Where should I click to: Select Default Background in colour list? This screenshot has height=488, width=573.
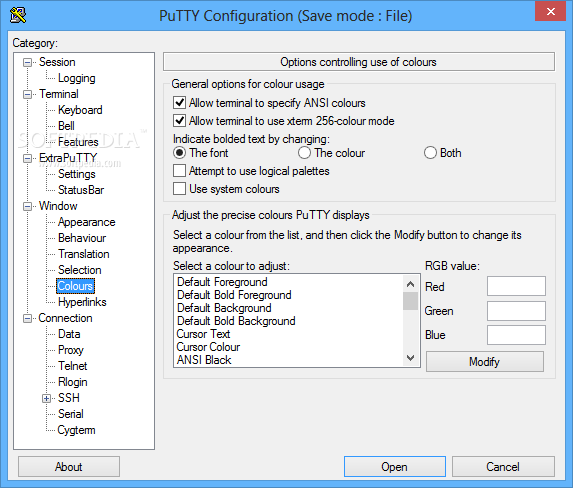(x=288, y=308)
